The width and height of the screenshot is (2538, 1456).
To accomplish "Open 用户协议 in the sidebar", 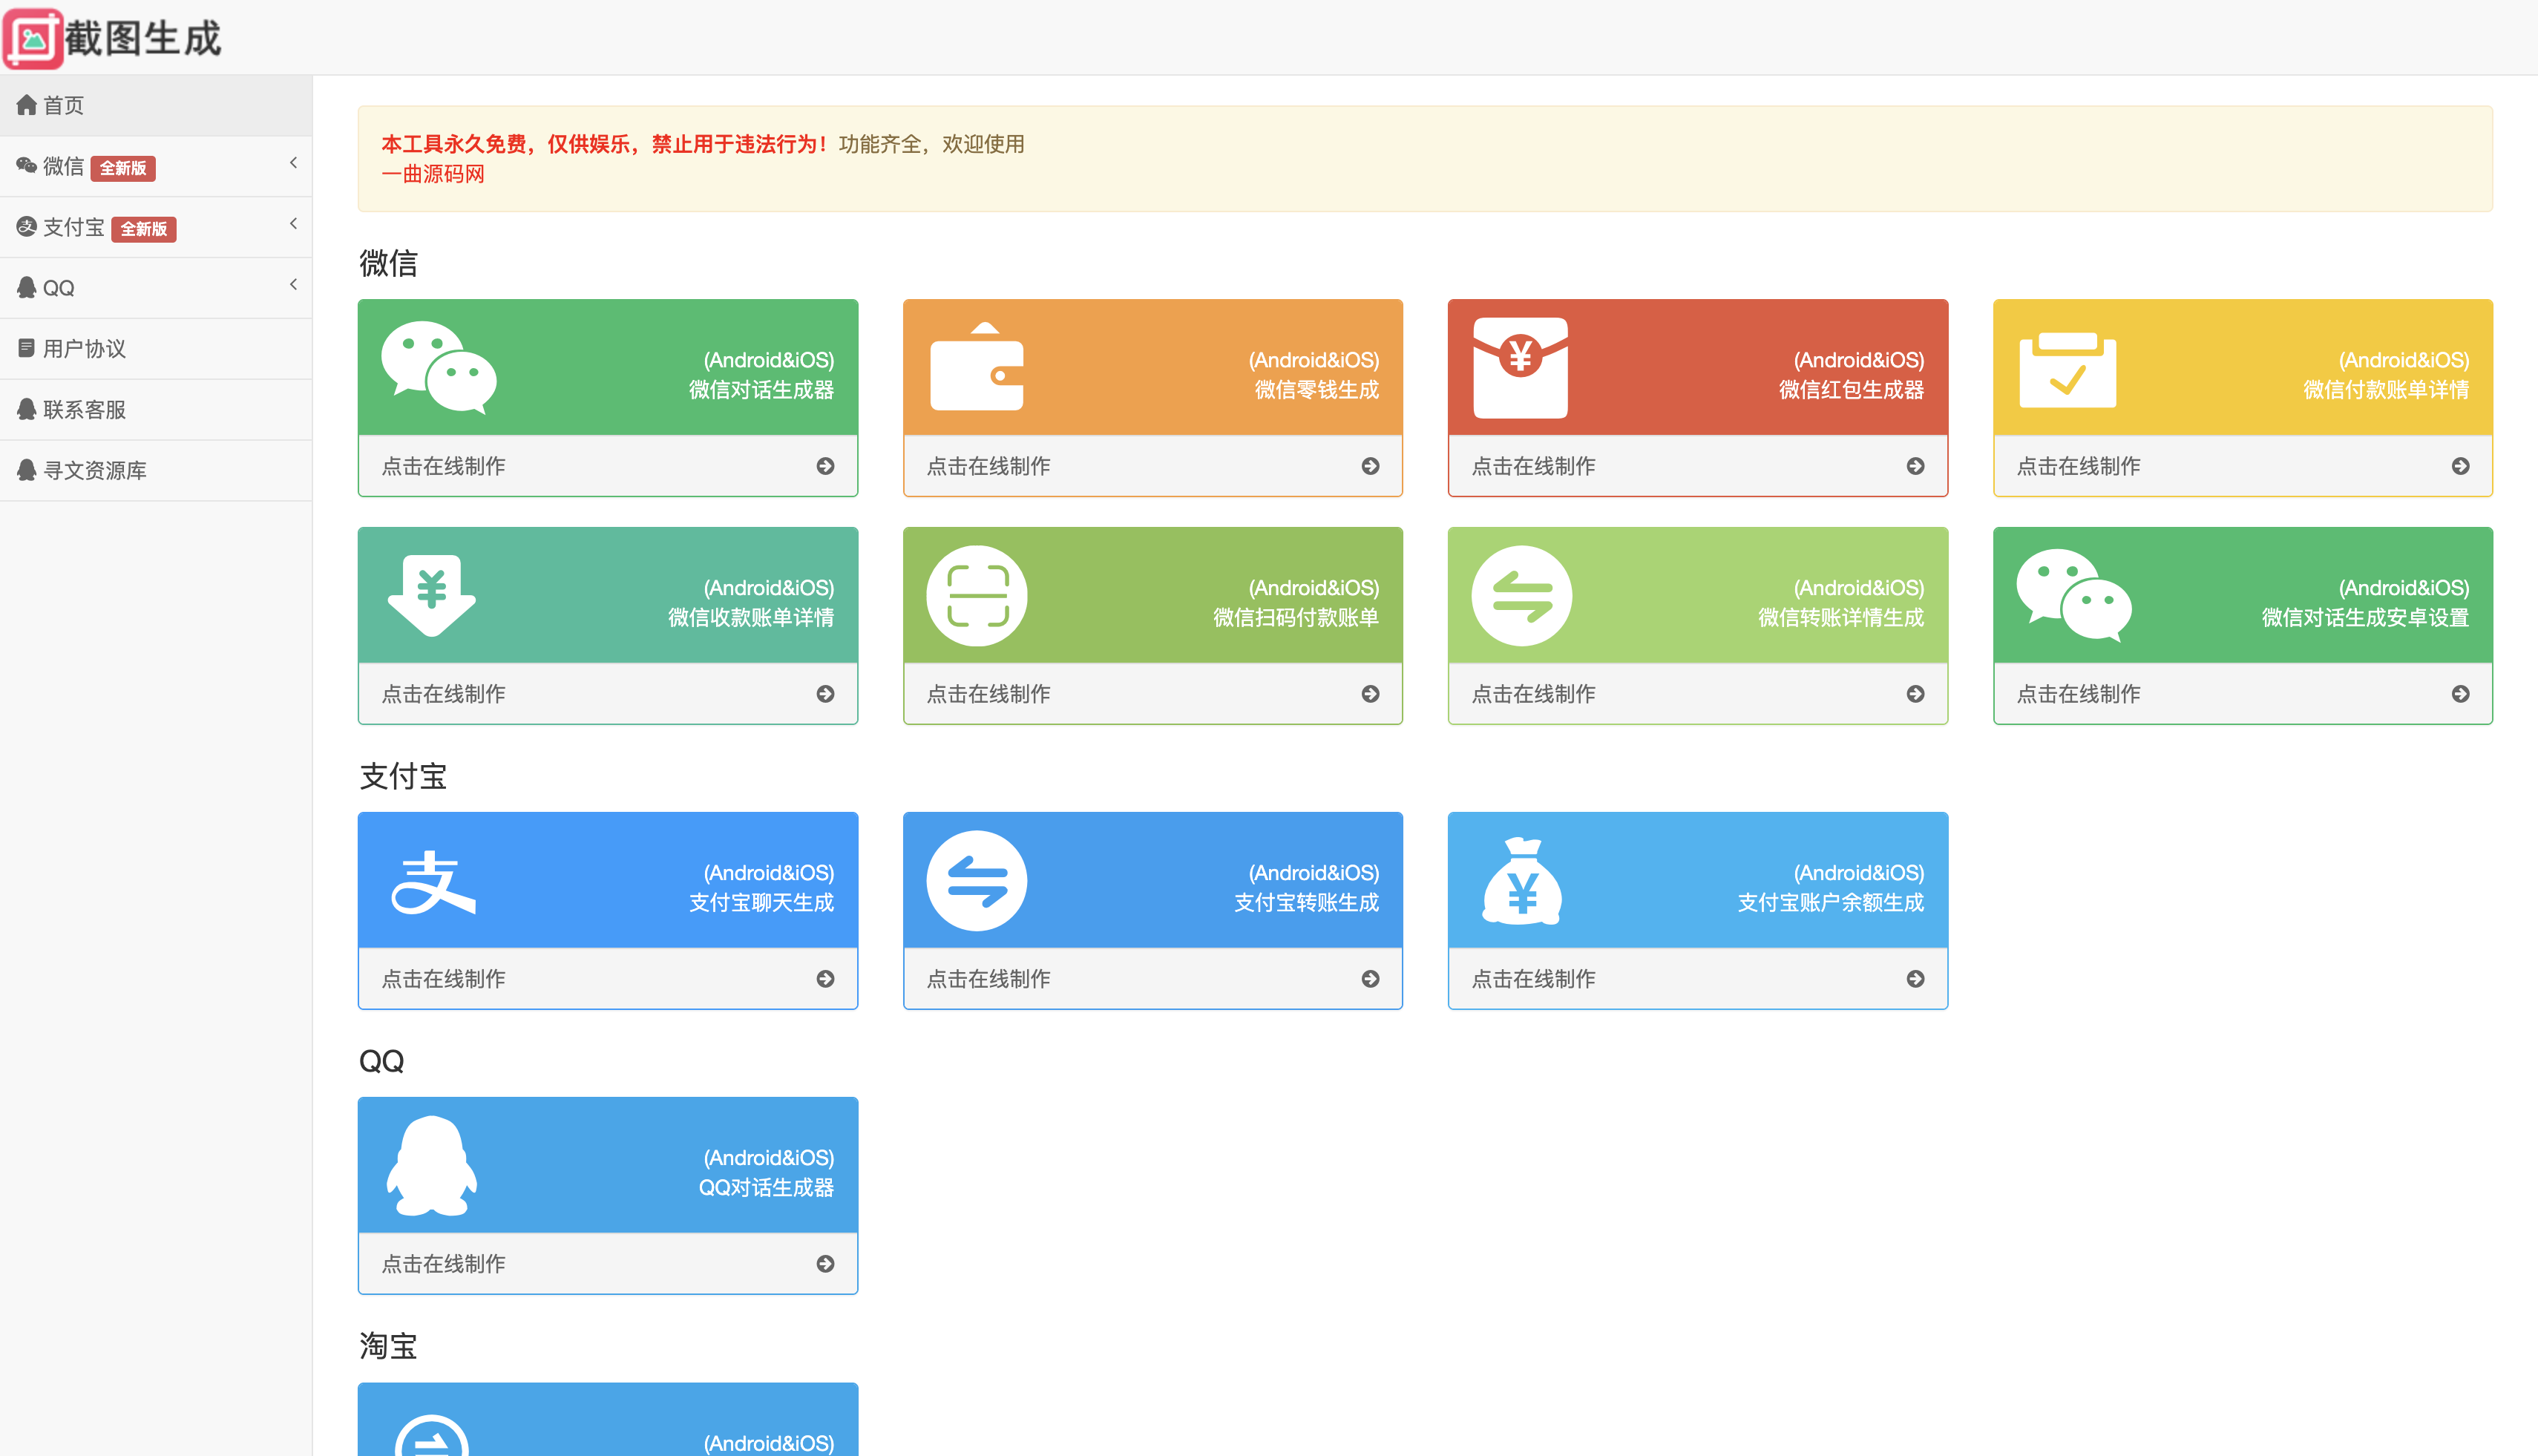I will 156,349.
